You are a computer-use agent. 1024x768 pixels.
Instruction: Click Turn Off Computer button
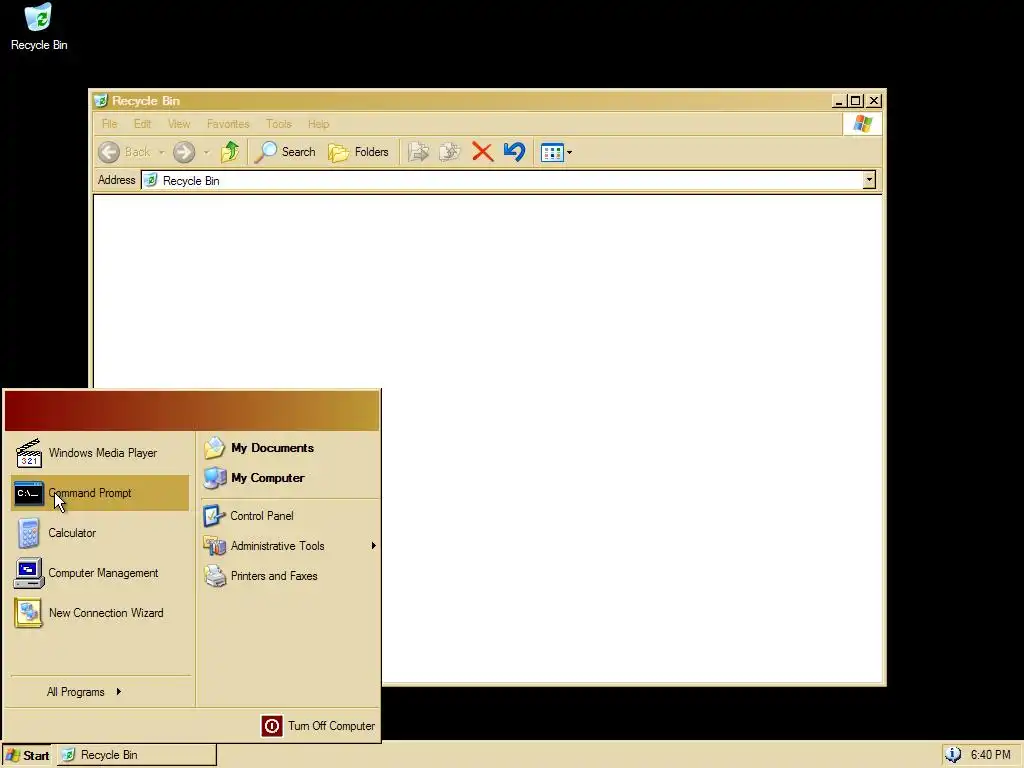[x=318, y=726]
